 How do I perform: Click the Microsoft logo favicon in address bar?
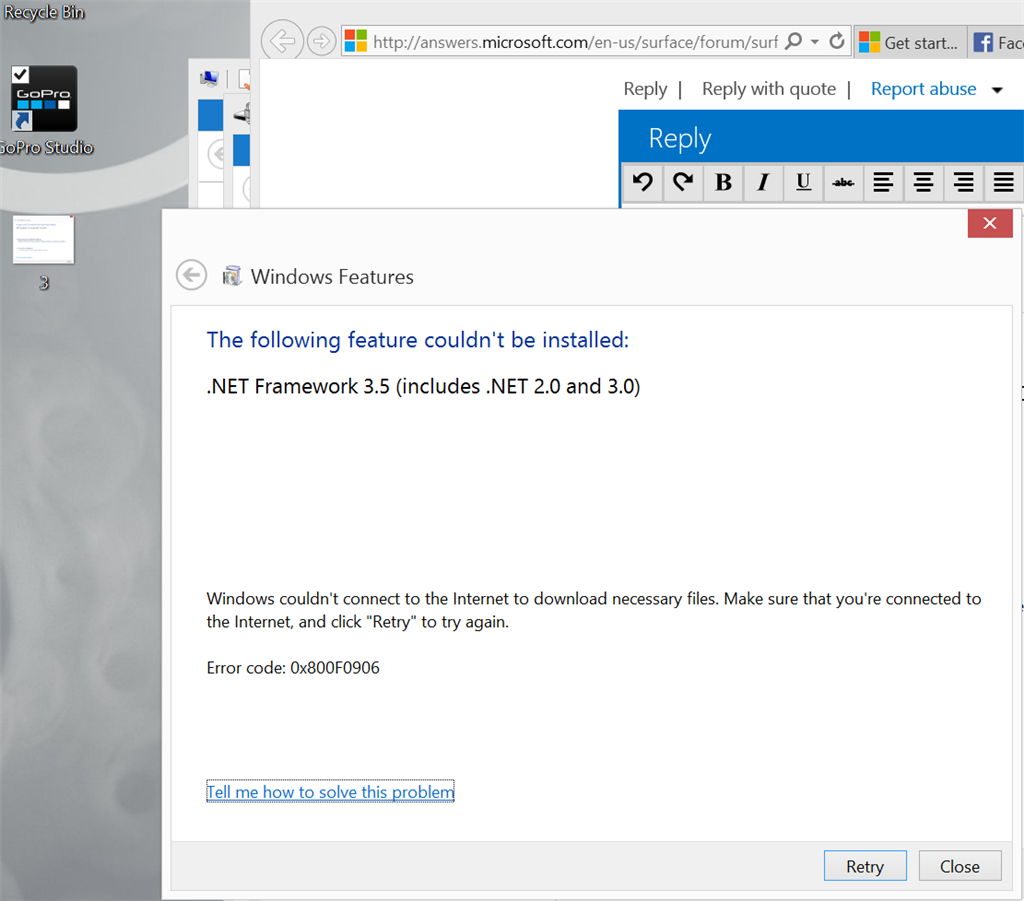(356, 41)
